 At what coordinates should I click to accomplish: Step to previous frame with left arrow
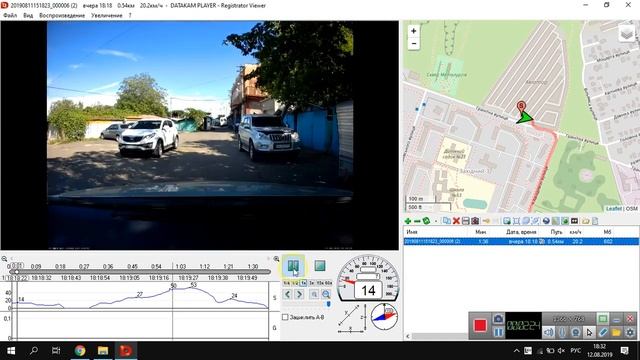tap(287, 294)
